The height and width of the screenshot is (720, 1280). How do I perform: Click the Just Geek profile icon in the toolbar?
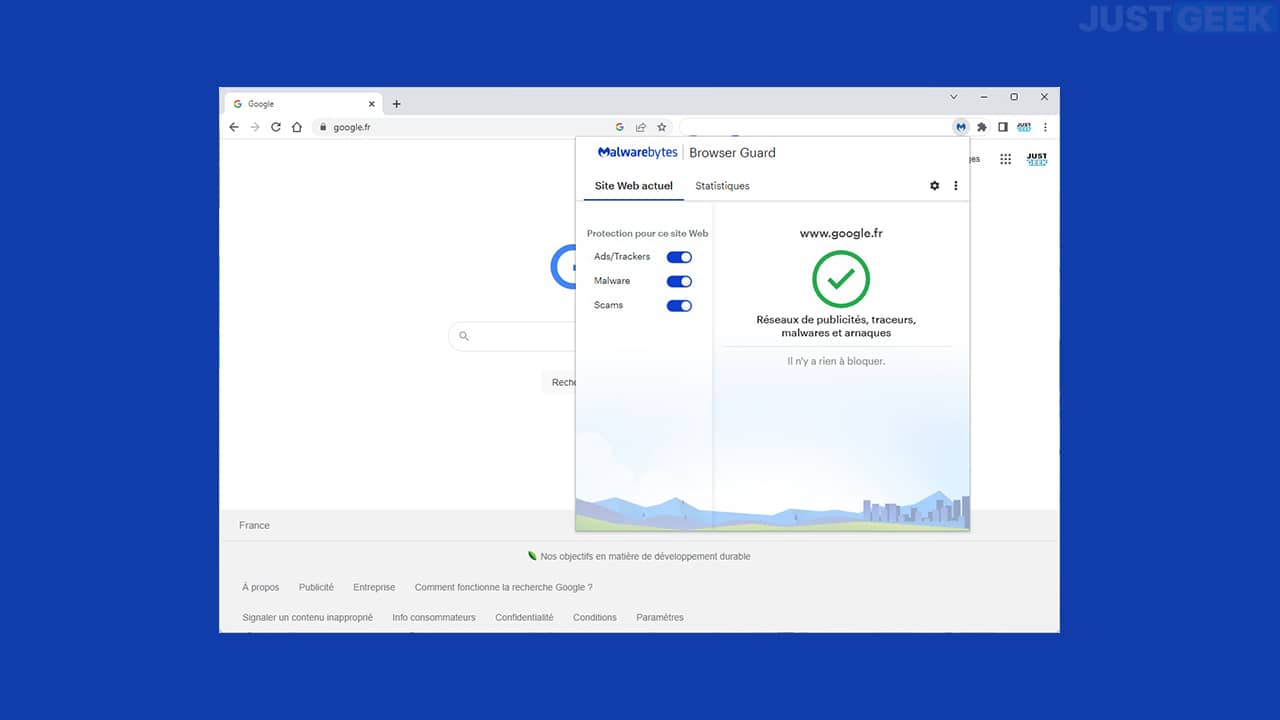[1024, 127]
